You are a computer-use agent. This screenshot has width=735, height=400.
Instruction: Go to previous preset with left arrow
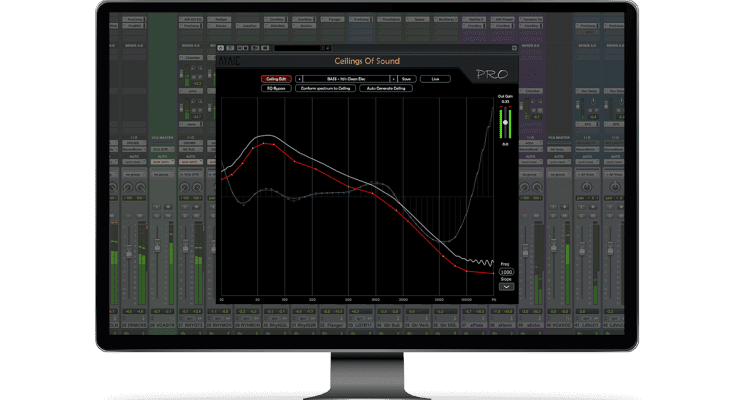300,78
